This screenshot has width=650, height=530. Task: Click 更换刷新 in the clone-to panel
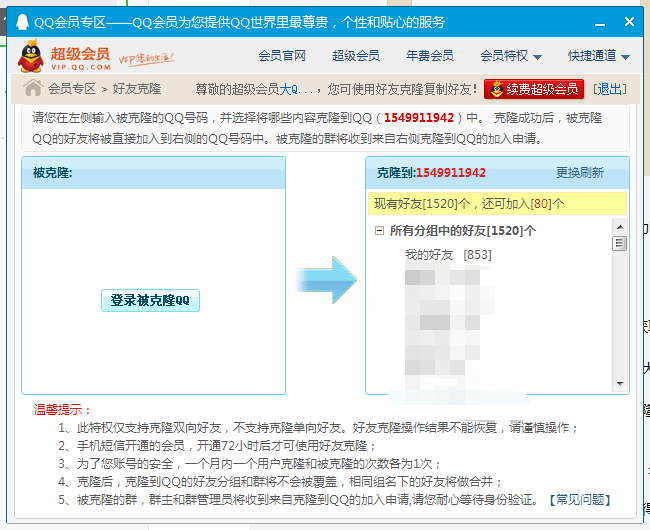coord(580,173)
